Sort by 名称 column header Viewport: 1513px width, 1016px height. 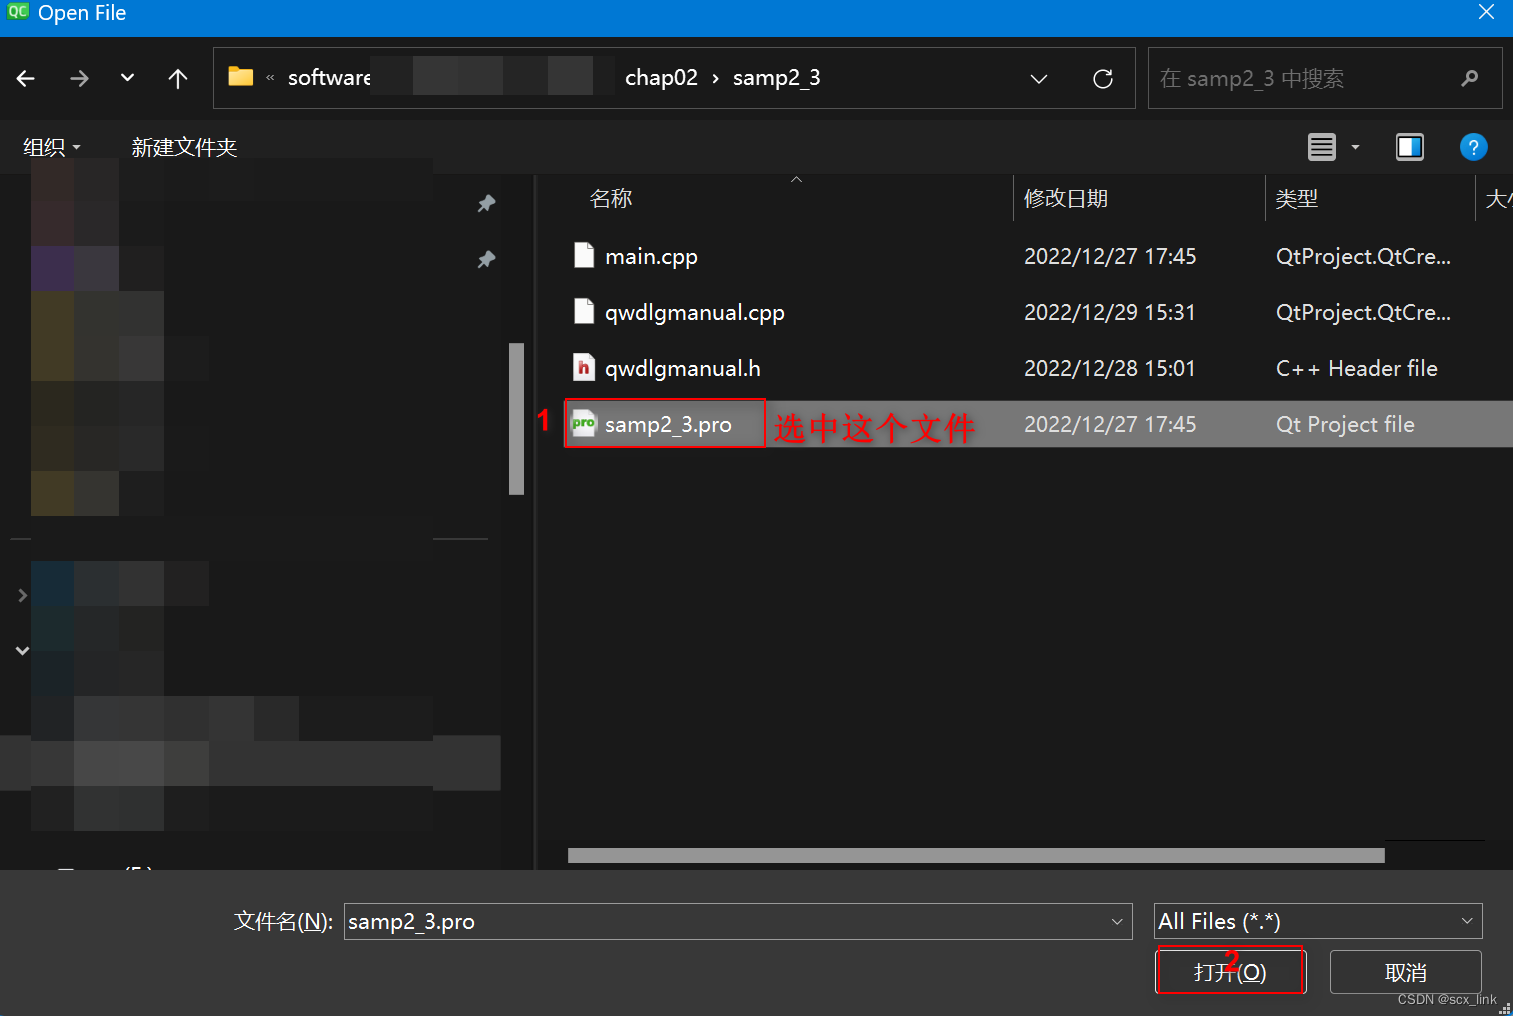pyautogui.click(x=611, y=198)
